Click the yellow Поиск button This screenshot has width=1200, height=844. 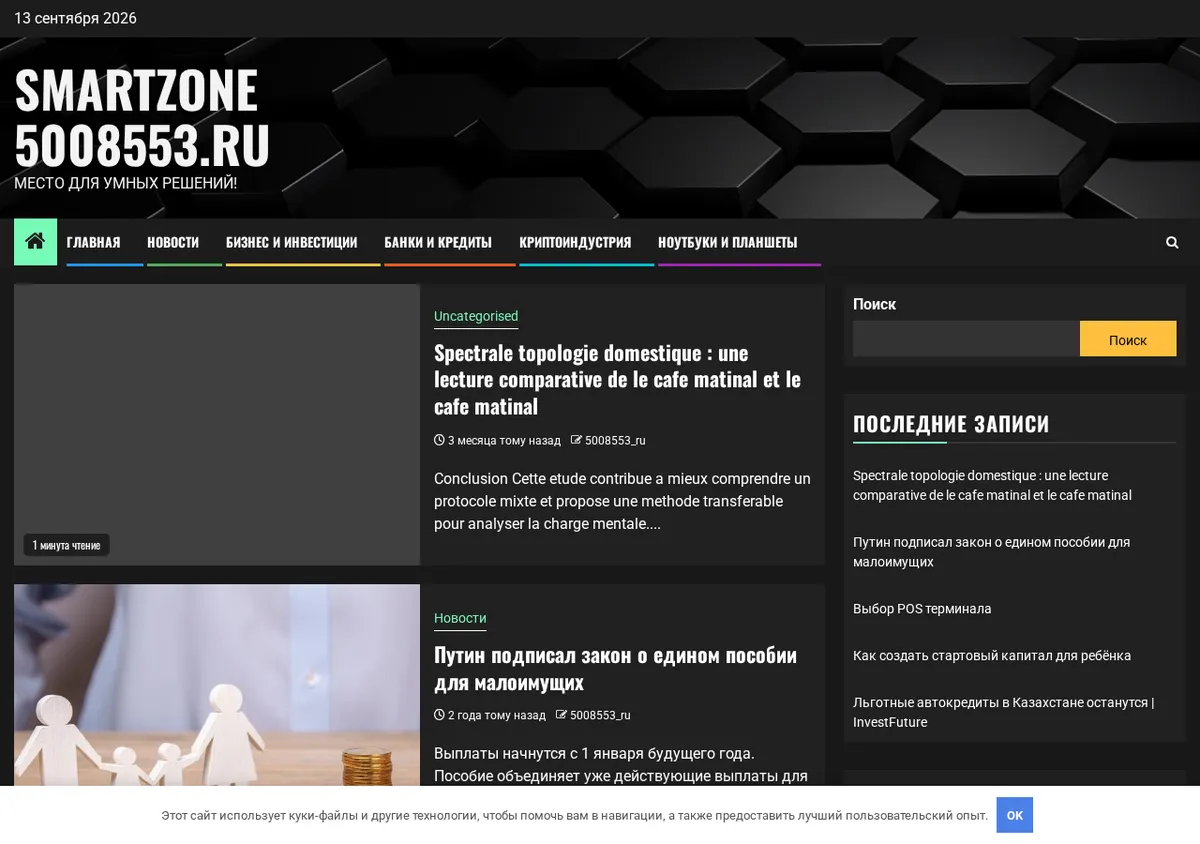point(1128,339)
